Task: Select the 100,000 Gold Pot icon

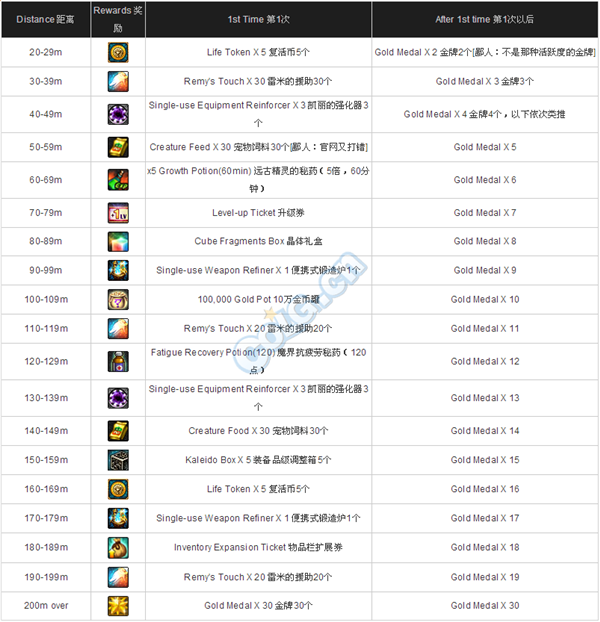Action: (118, 299)
